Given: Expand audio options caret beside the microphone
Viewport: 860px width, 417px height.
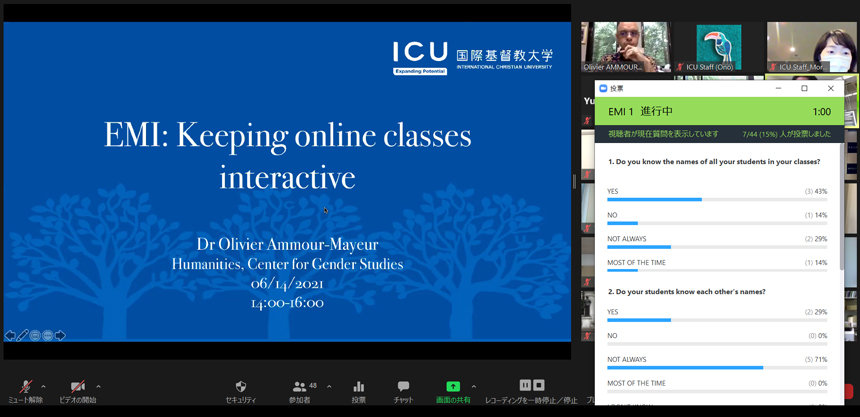Looking at the screenshot, I should tap(43, 386).
